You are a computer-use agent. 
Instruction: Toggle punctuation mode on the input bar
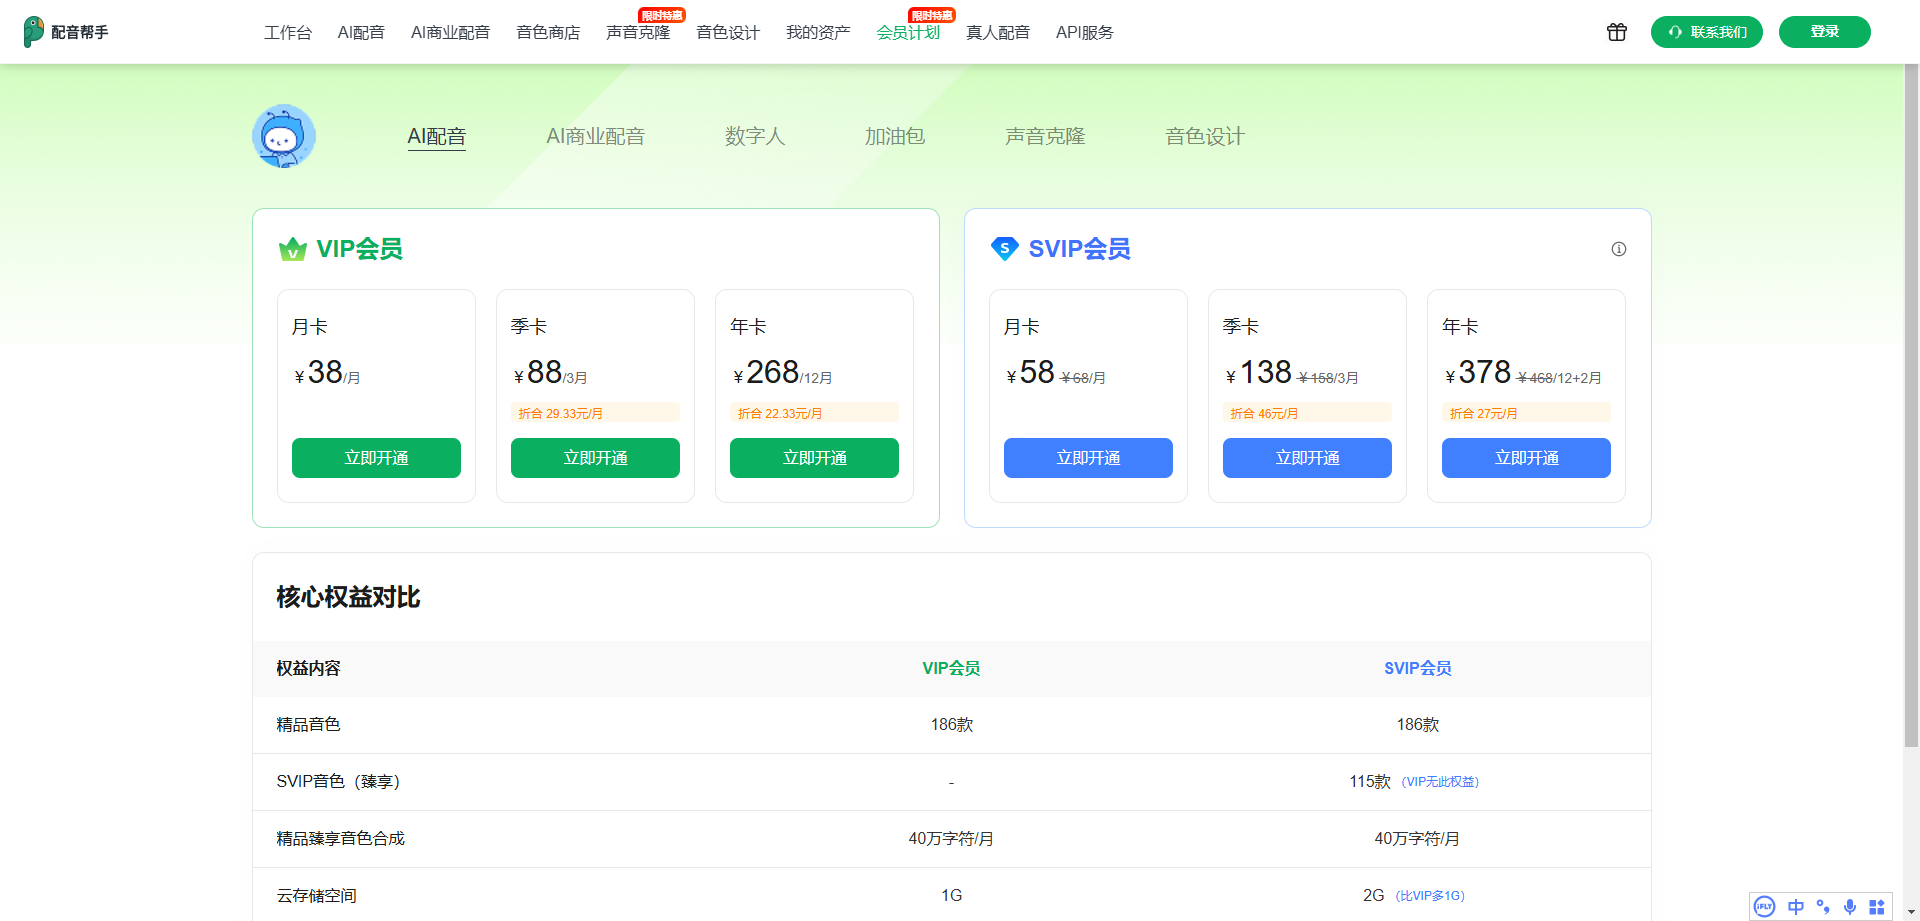[1823, 906]
